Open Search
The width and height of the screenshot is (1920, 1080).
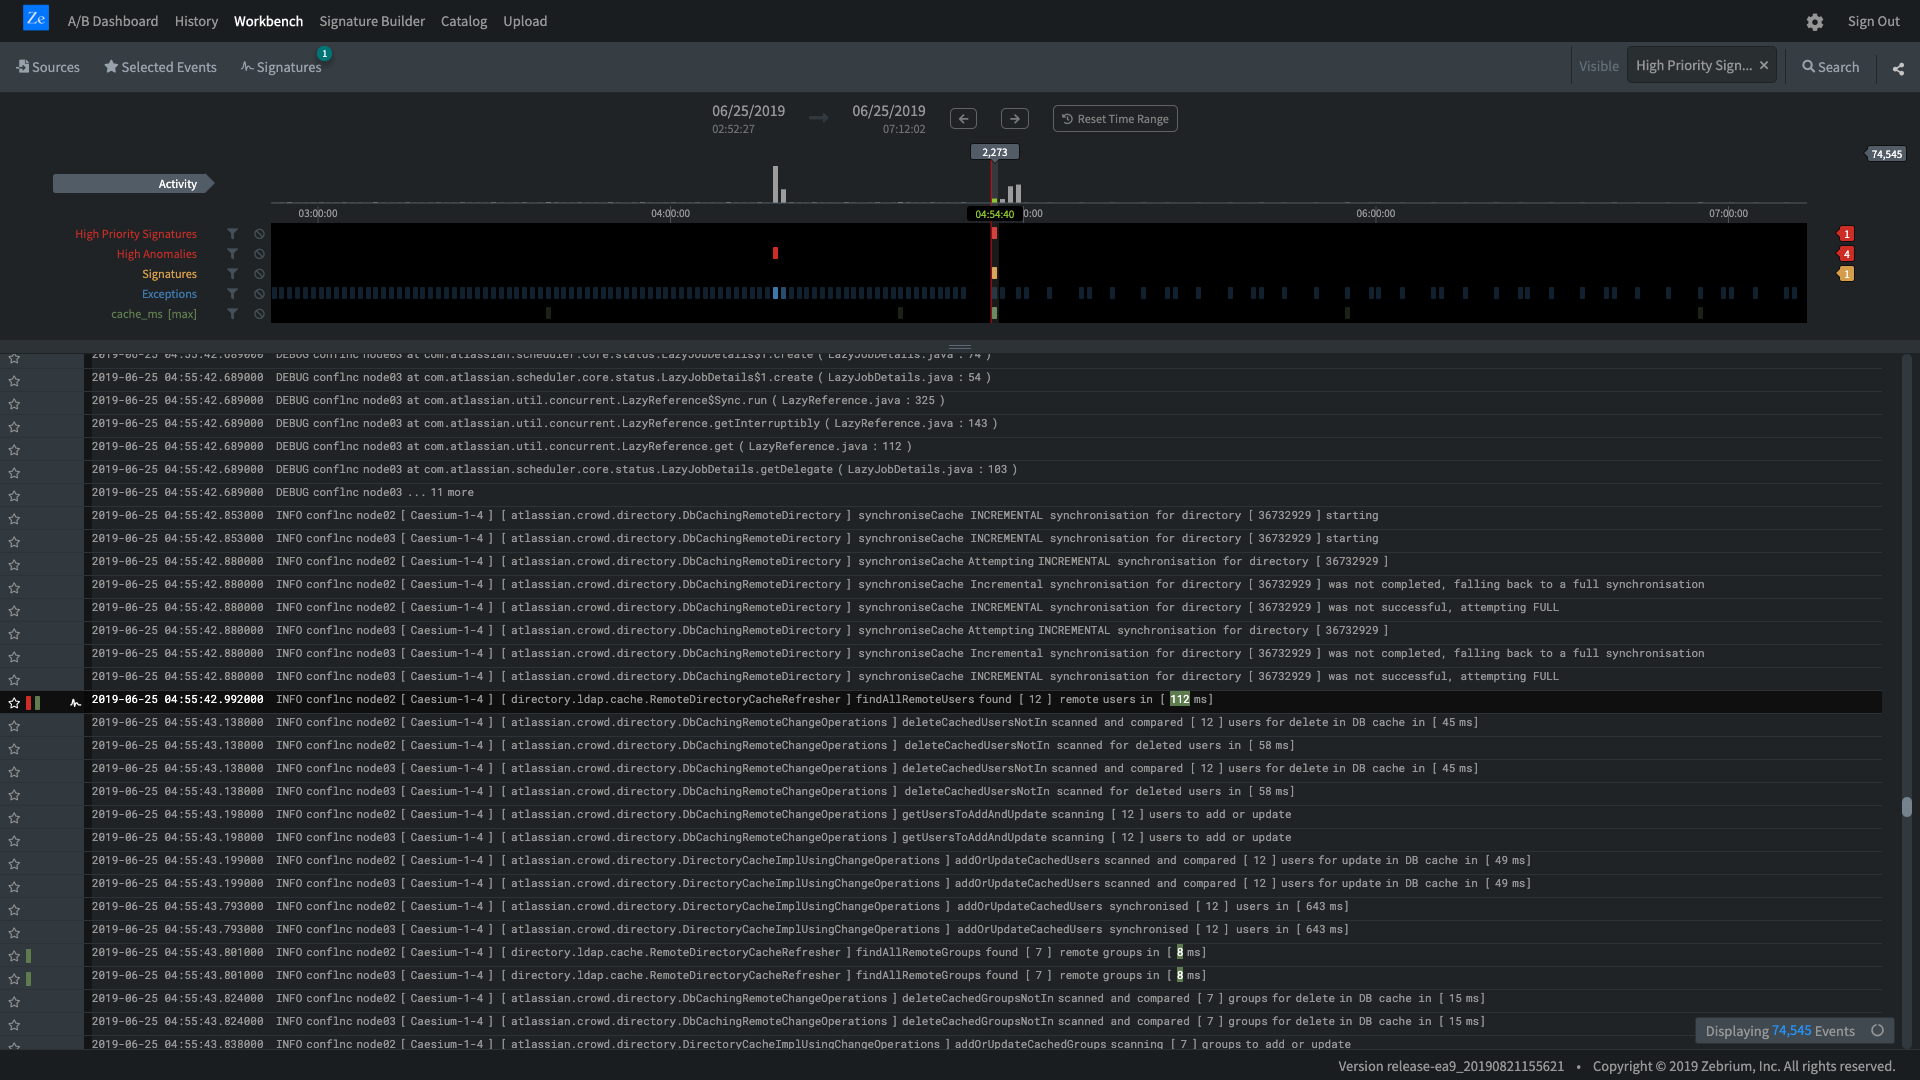click(x=1831, y=67)
